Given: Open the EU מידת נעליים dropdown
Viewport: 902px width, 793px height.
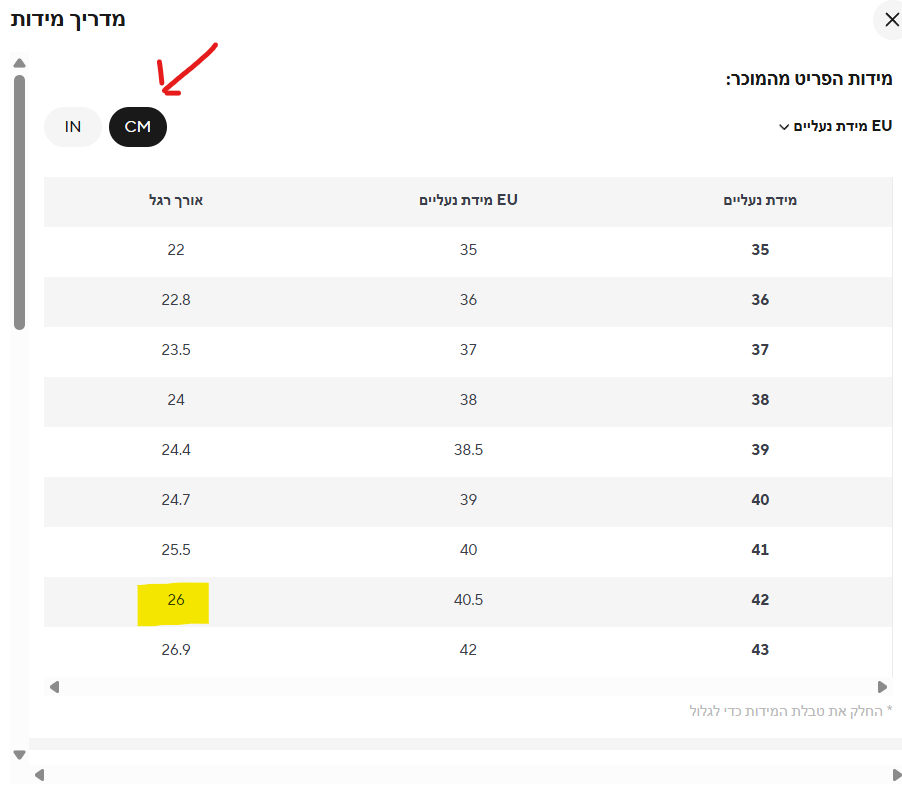Looking at the screenshot, I should pyautogui.click(x=835, y=126).
